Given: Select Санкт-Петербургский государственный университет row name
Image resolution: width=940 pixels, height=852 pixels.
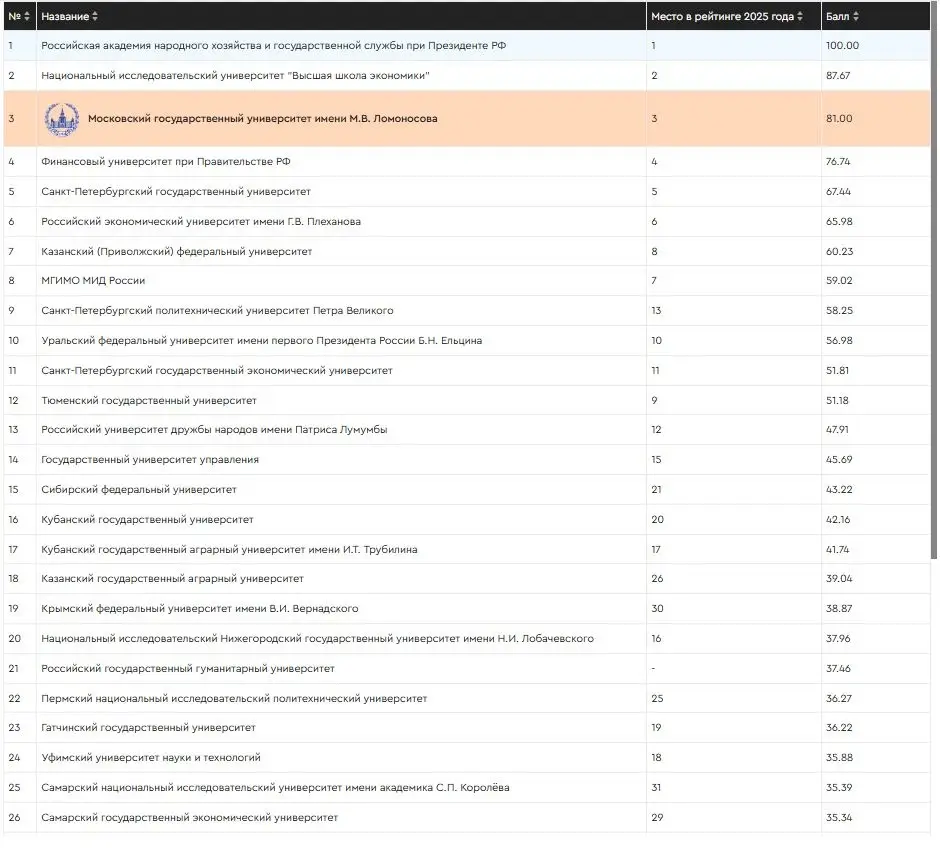Looking at the screenshot, I should (176, 192).
